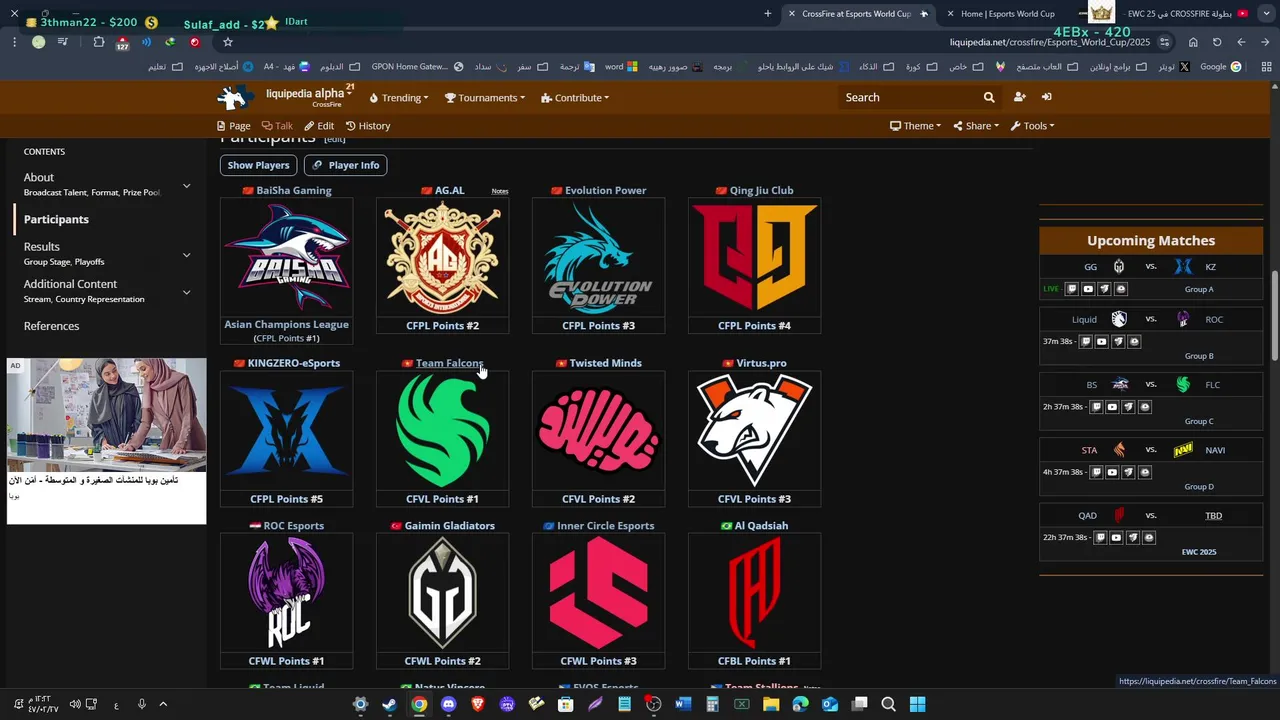Image resolution: width=1280 pixels, height=720 pixels.
Task: Open the Gaimin Gladiators team link
Action: click(449, 526)
